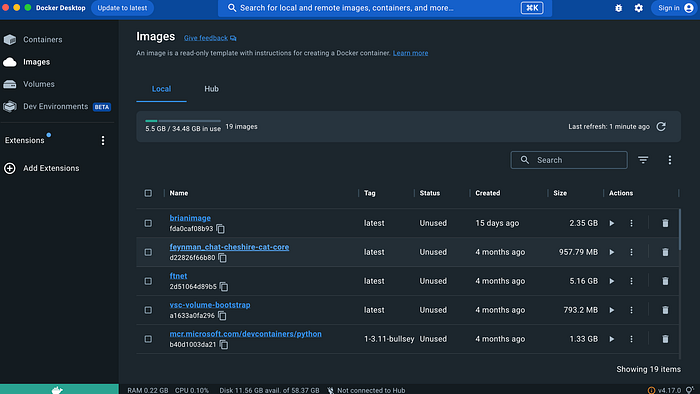Select the devcontainers/python checkbox
Viewport: 700px width, 394px height.
click(x=148, y=339)
